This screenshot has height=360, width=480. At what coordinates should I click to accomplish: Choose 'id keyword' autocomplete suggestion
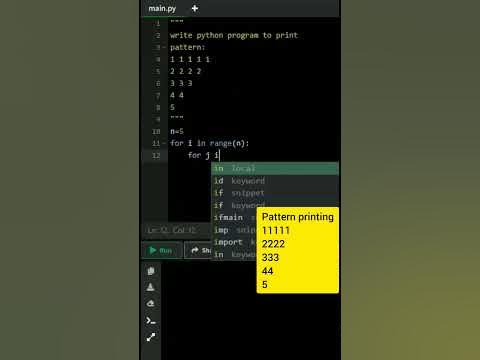pos(275,181)
